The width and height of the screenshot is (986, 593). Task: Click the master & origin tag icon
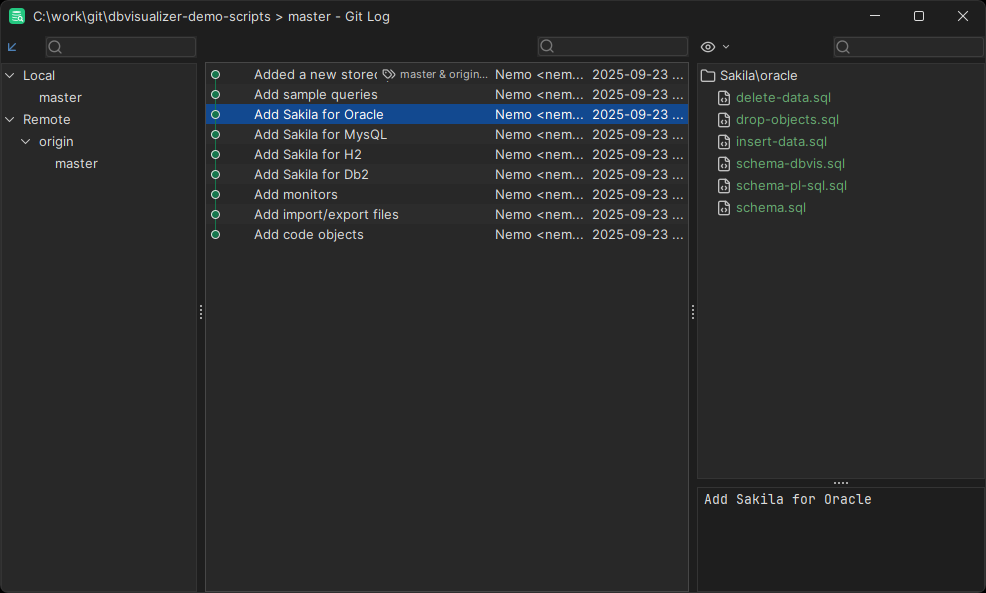coord(389,74)
